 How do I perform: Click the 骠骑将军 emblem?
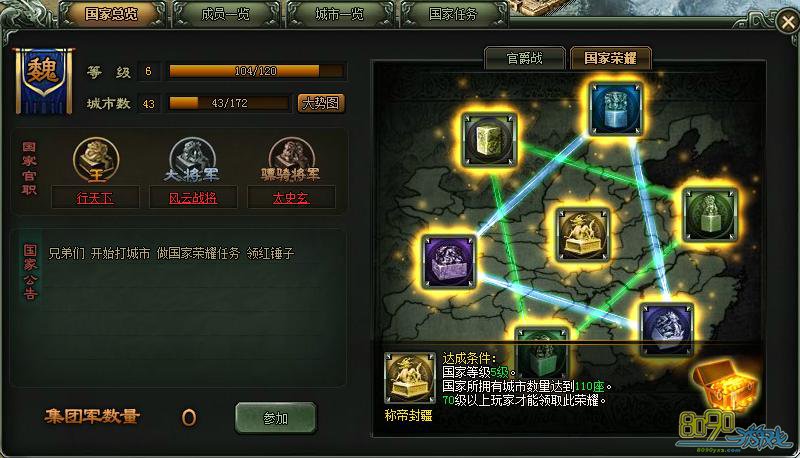click(291, 160)
